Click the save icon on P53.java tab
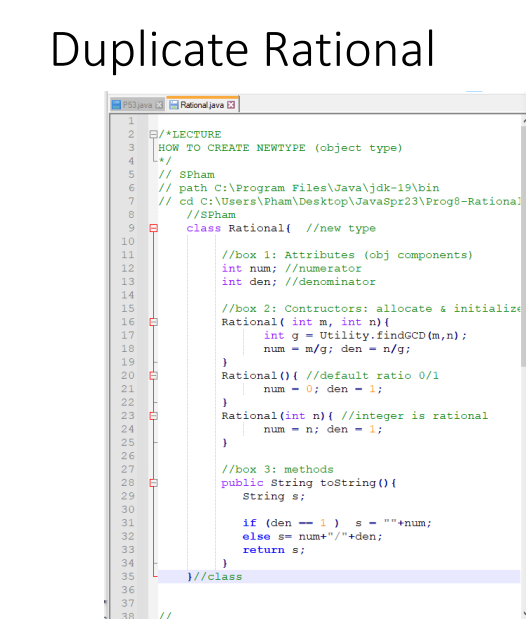This screenshot has height=619, width=526. (x=116, y=105)
